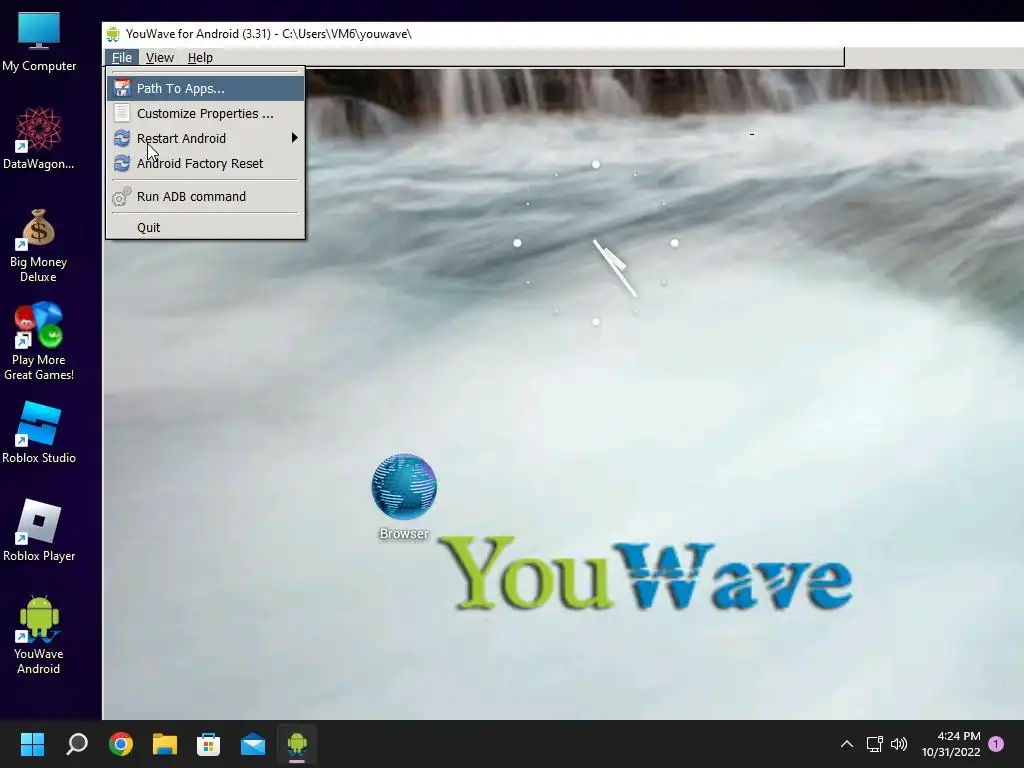Click the Restart Android refresh icon
1024x768 pixels.
pos(121,138)
